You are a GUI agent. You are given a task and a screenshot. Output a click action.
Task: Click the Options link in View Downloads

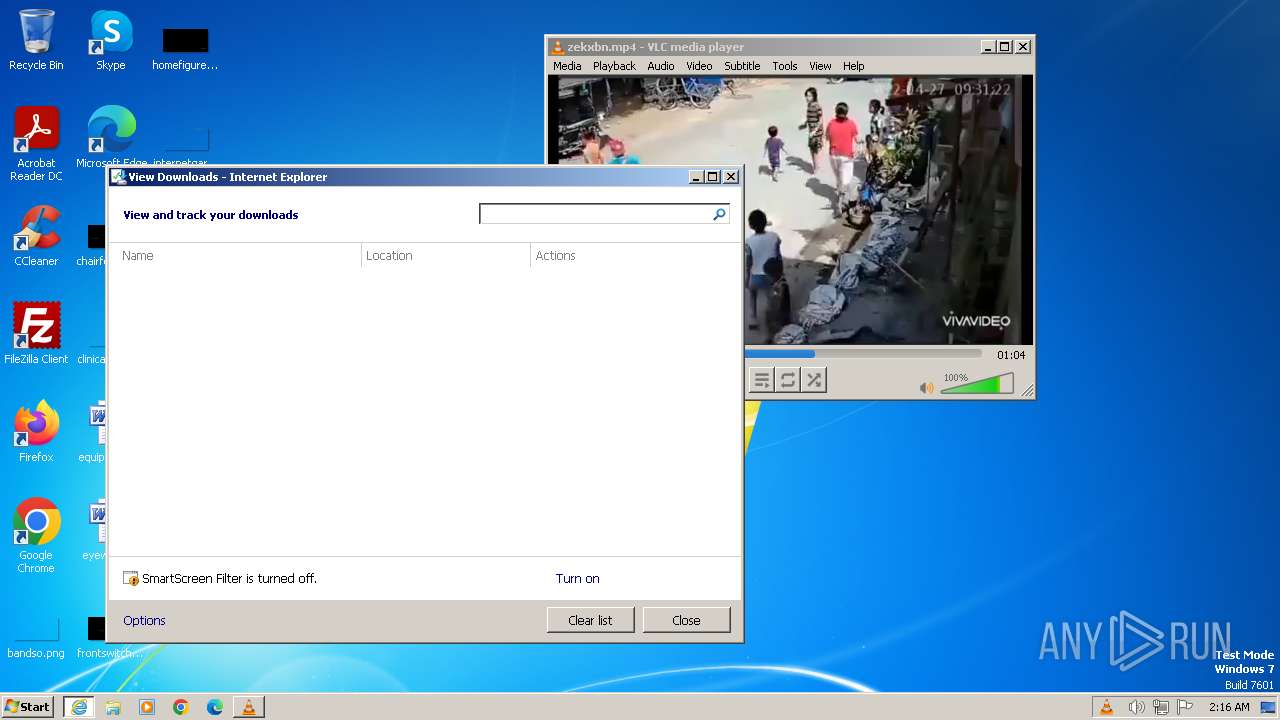coord(144,620)
